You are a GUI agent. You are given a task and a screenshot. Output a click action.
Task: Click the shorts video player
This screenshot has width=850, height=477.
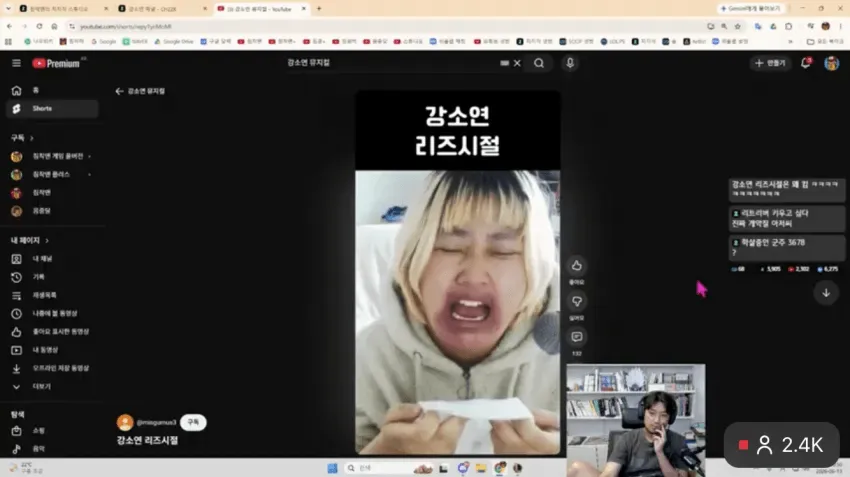click(458, 272)
